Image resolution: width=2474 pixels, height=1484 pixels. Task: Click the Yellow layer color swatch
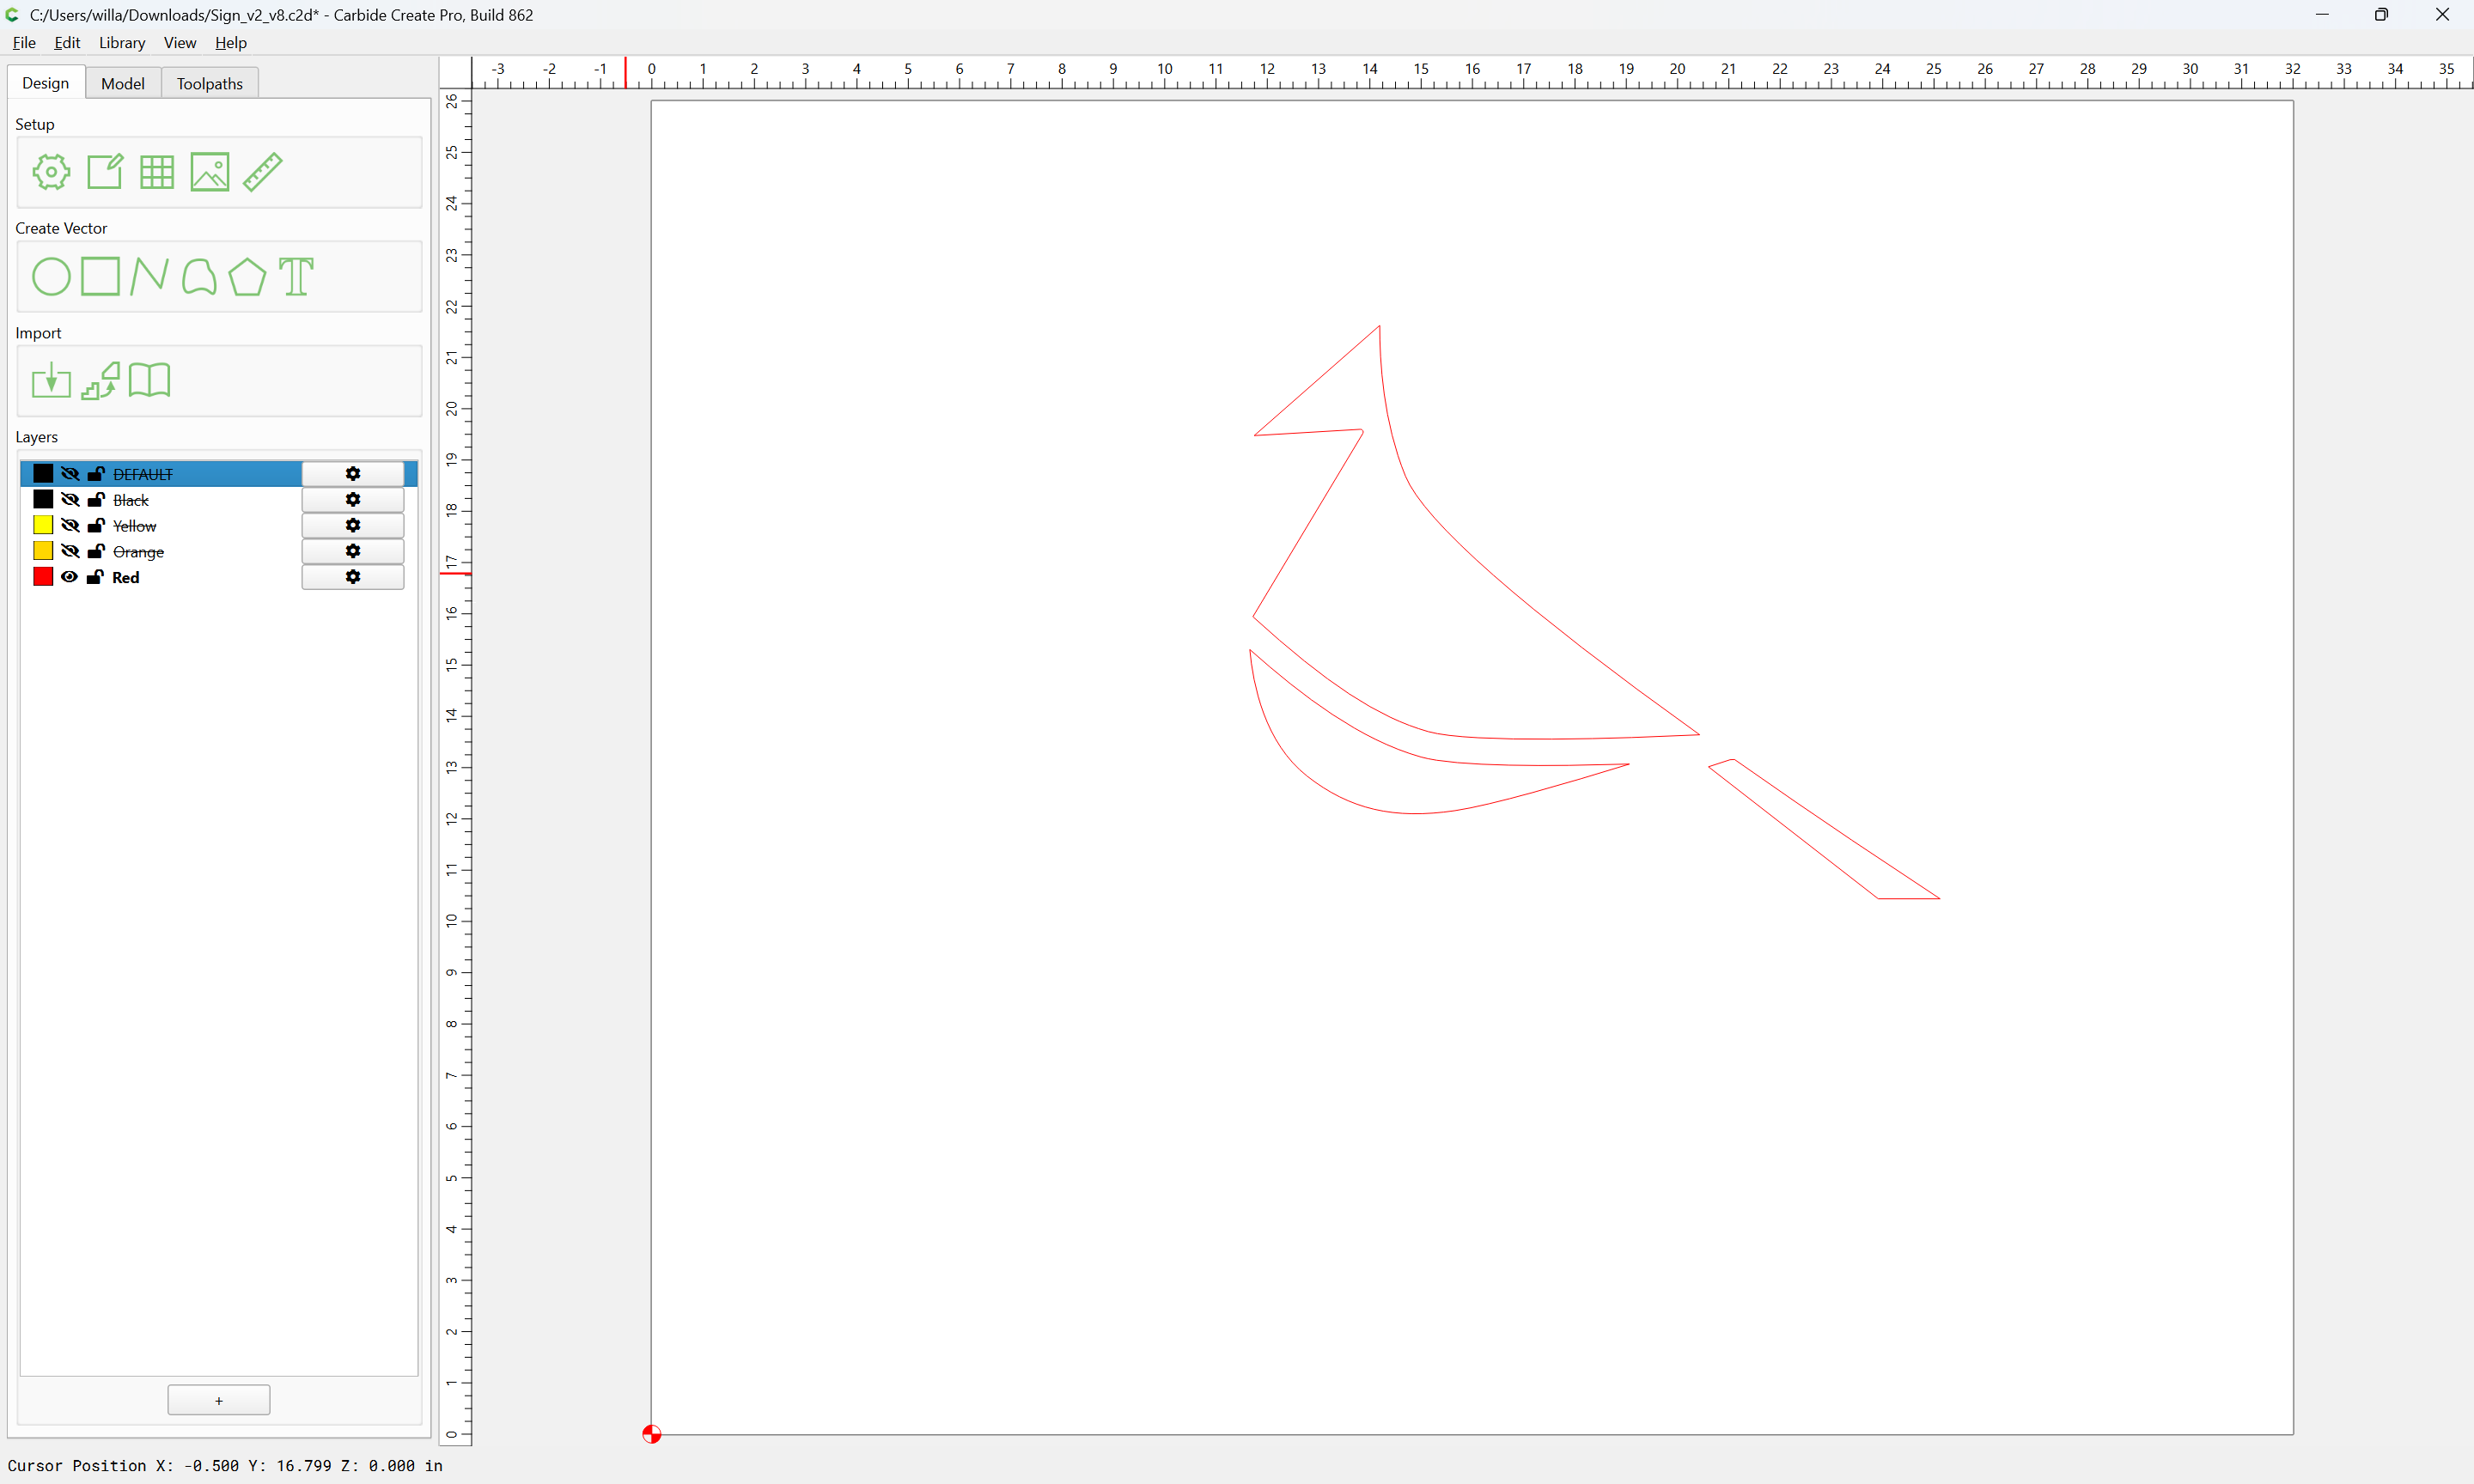(43, 525)
